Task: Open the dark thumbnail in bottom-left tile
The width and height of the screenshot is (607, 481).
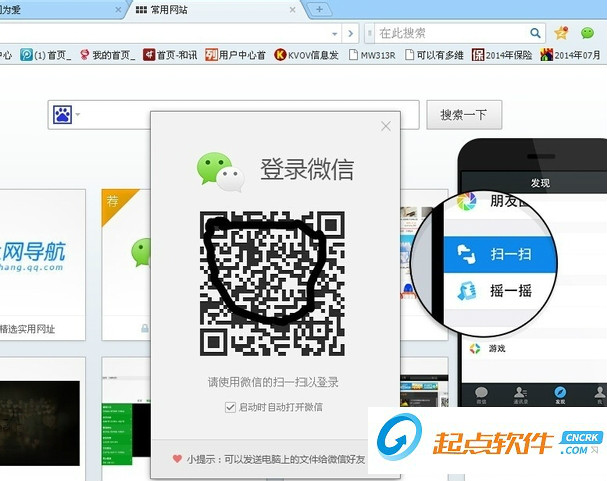Action: pos(39,423)
